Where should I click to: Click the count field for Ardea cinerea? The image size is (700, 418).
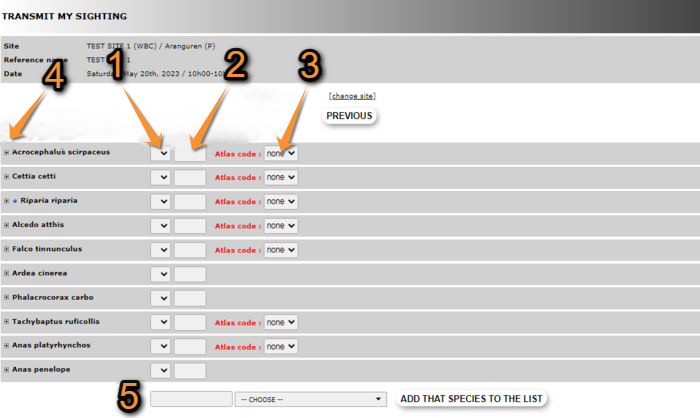tap(190, 274)
